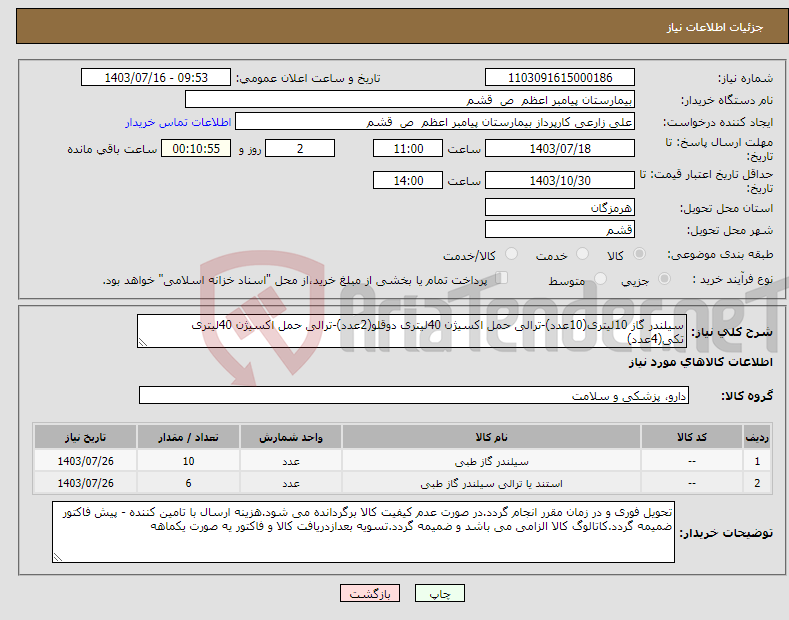The width and height of the screenshot is (789, 620).
Task: Click the need date in the استند یا ترالی row
Action: tap(85, 483)
